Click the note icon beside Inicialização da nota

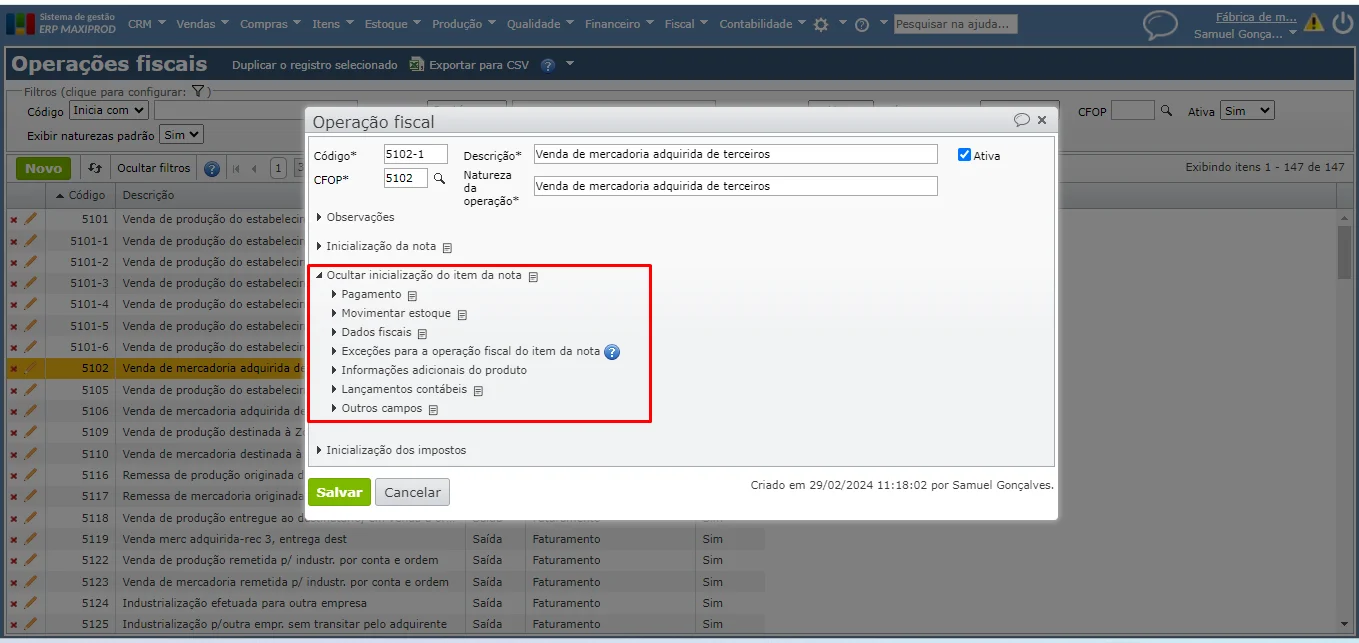447,247
